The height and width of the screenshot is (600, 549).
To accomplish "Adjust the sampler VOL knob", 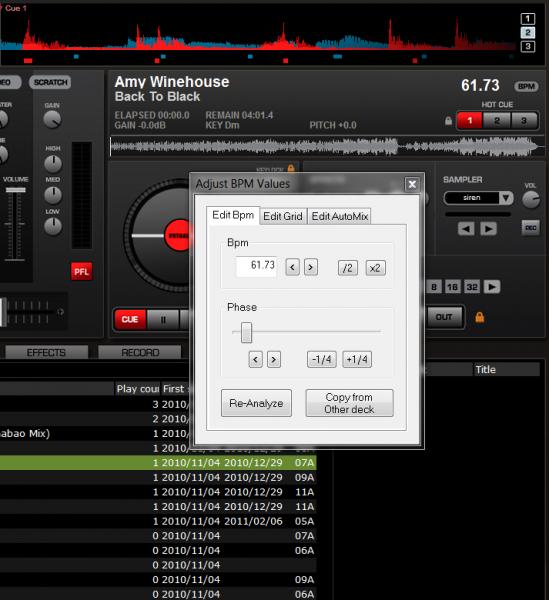I will coord(531,200).
